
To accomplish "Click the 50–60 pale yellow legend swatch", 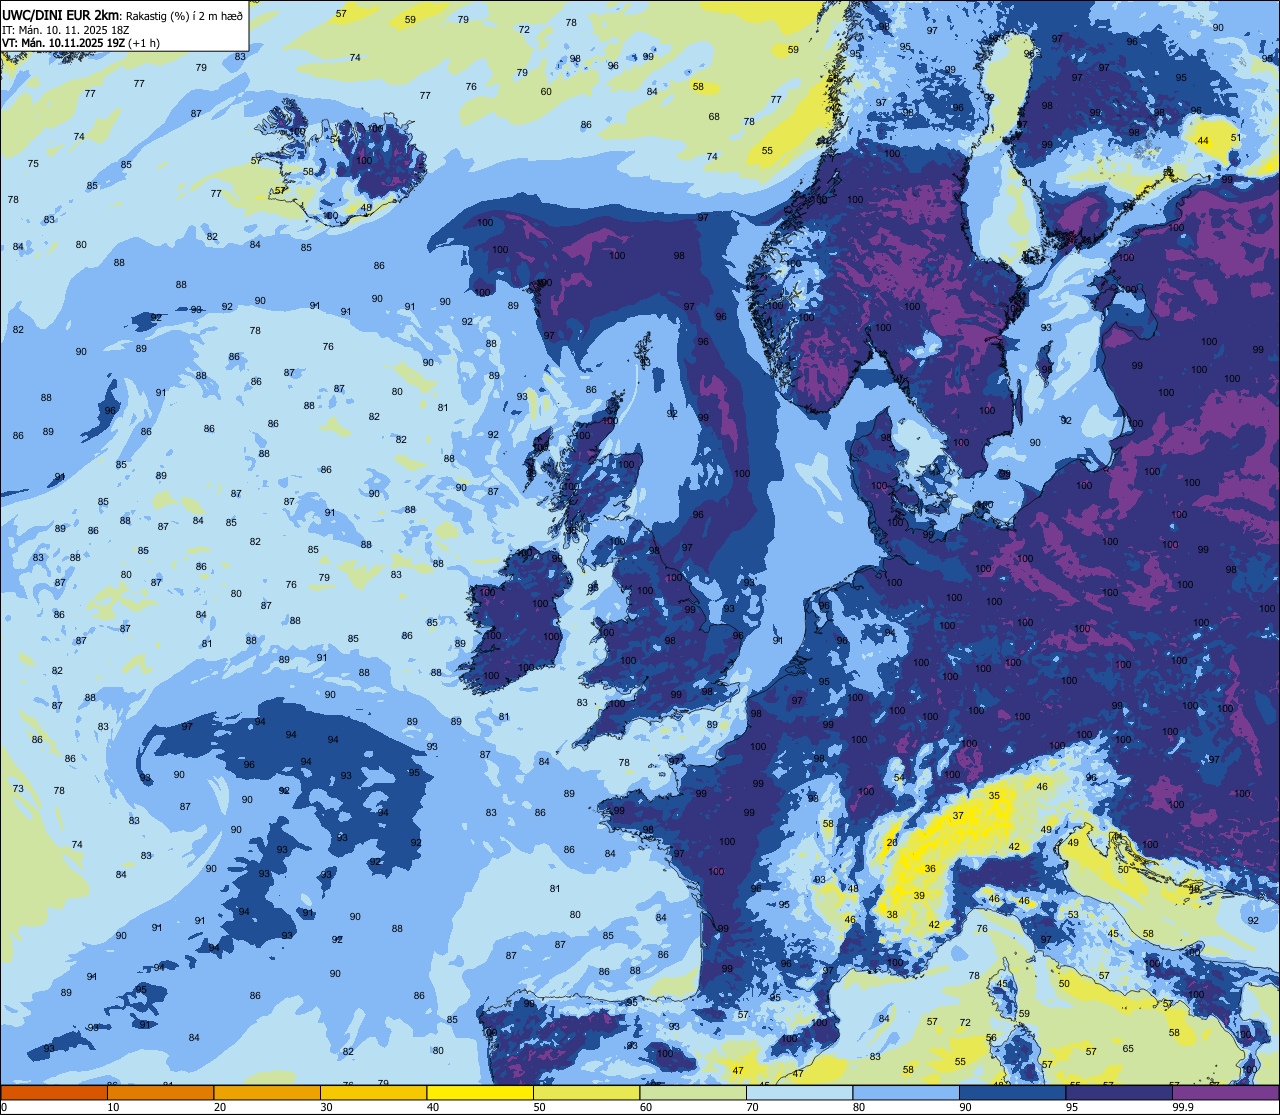I will coord(586,1092).
